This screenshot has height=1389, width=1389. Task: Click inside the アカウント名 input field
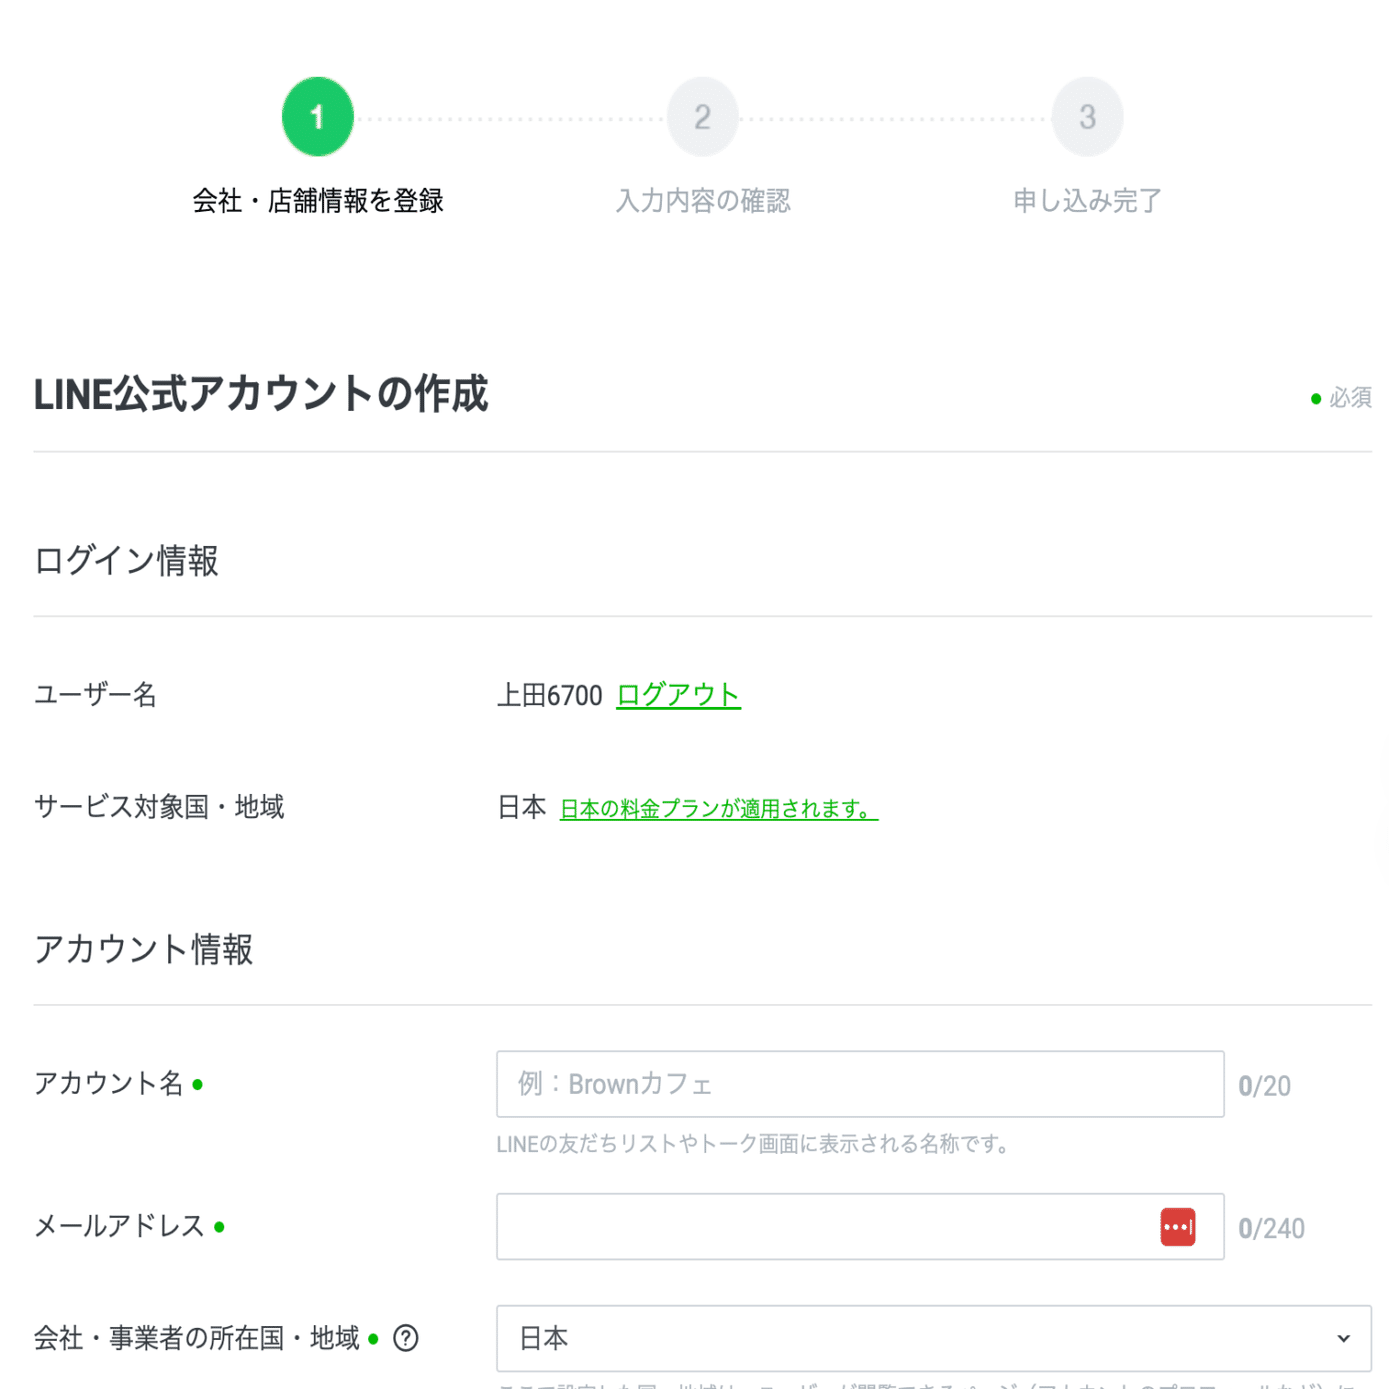point(860,1083)
